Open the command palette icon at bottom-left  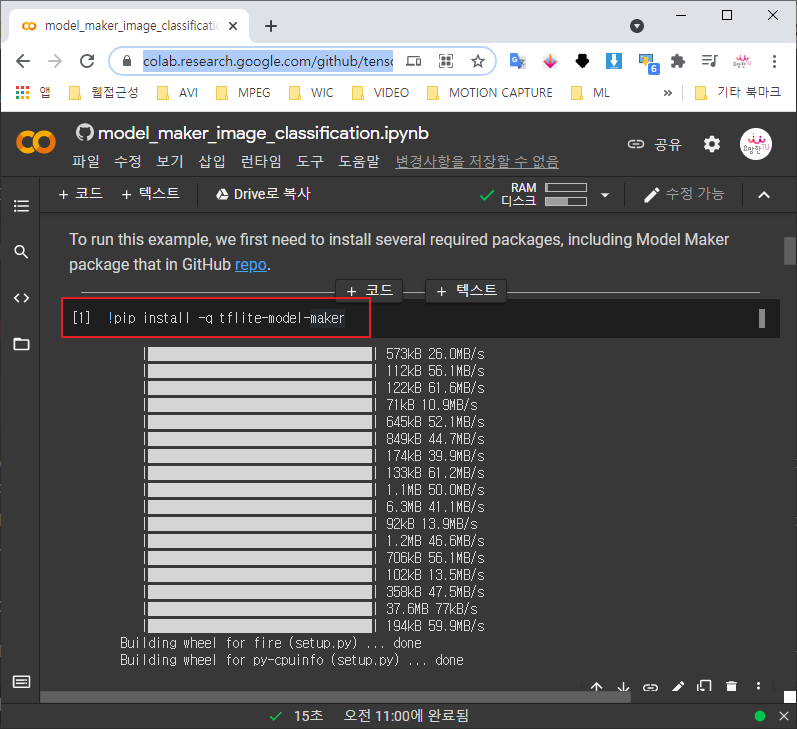(21, 682)
